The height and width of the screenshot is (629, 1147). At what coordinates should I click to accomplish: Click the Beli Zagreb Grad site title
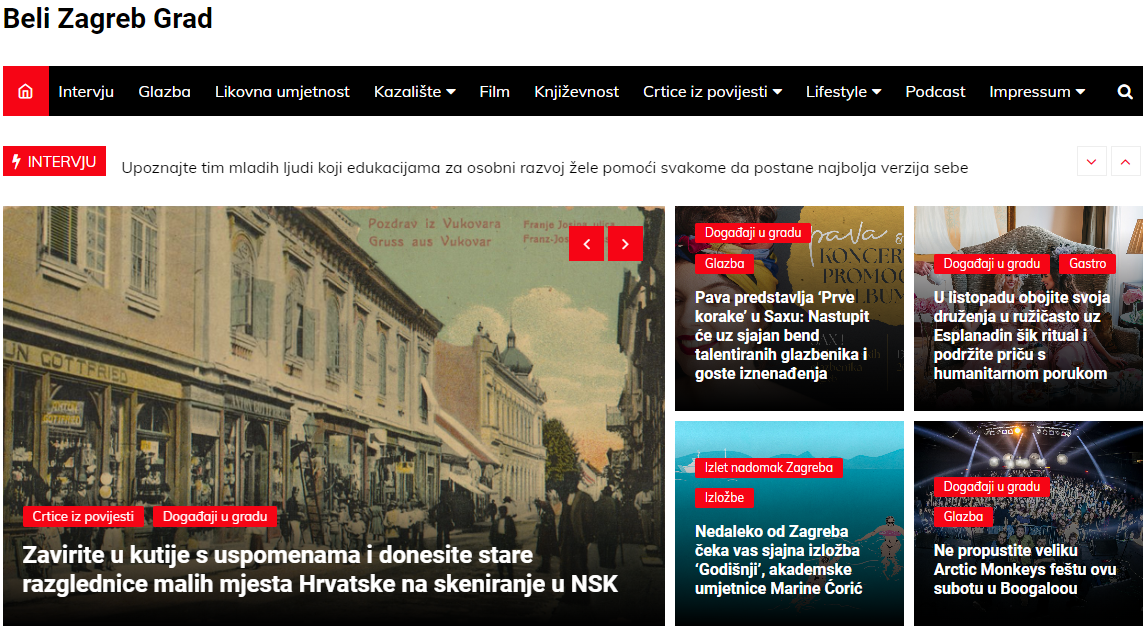108,19
